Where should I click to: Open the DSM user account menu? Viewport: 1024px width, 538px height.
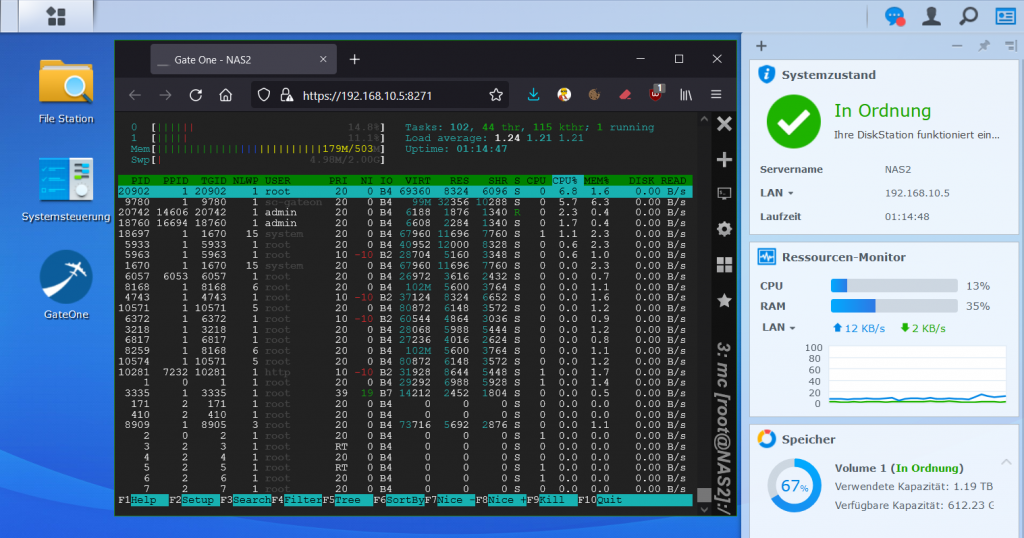[x=931, y=16]
